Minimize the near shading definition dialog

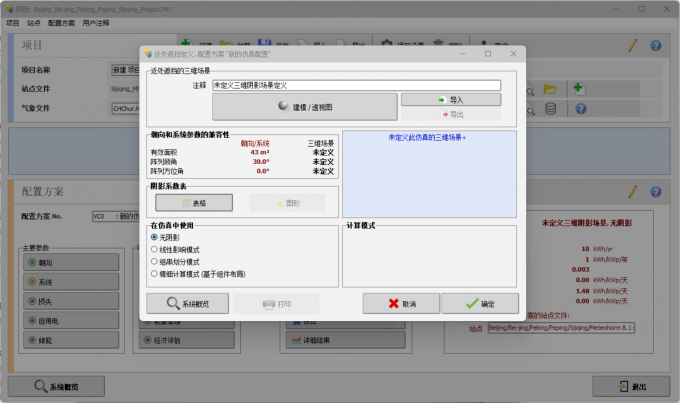point(462,53)
